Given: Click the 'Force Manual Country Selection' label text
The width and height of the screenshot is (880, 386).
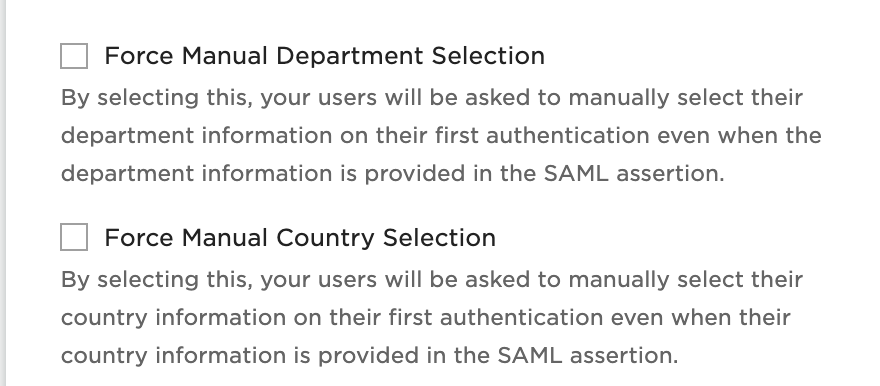Looking at the screenshot, I should [300, 238].
